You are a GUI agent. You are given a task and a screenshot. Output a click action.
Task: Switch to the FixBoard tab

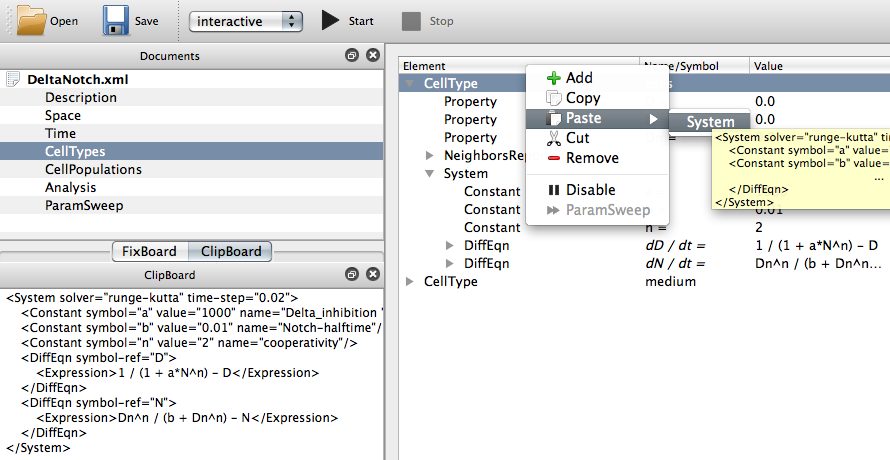coord(149,251)
